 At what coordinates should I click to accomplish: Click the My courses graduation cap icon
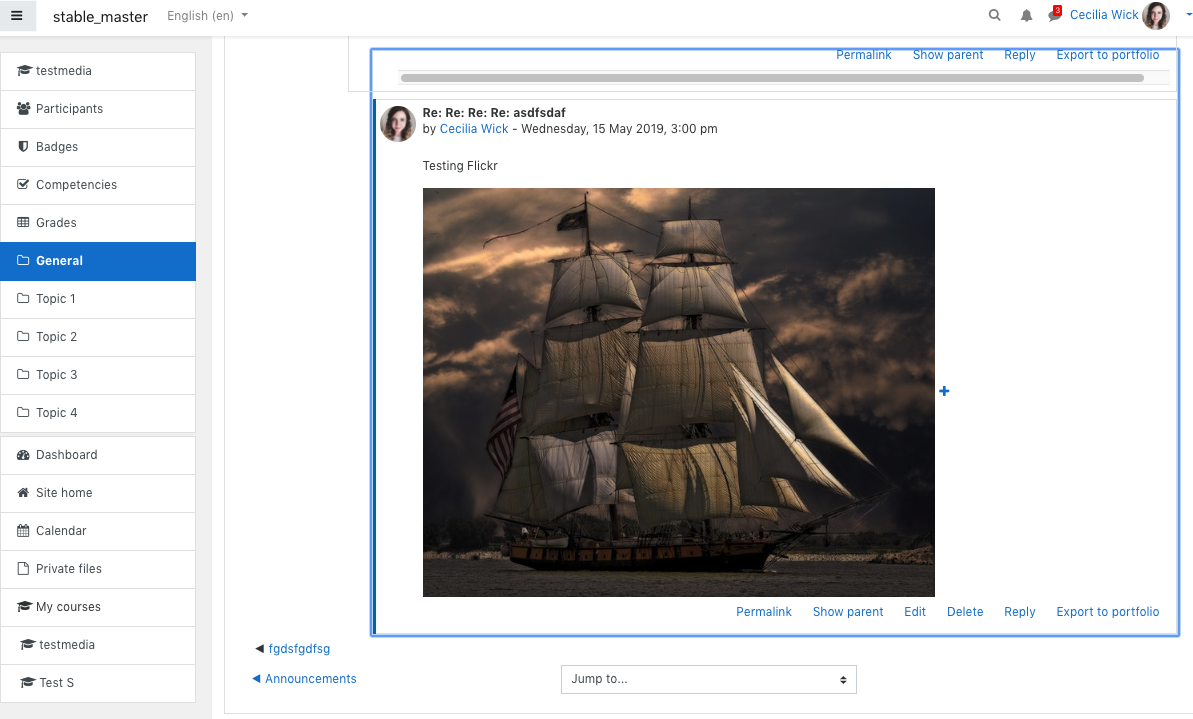(24, 607)
